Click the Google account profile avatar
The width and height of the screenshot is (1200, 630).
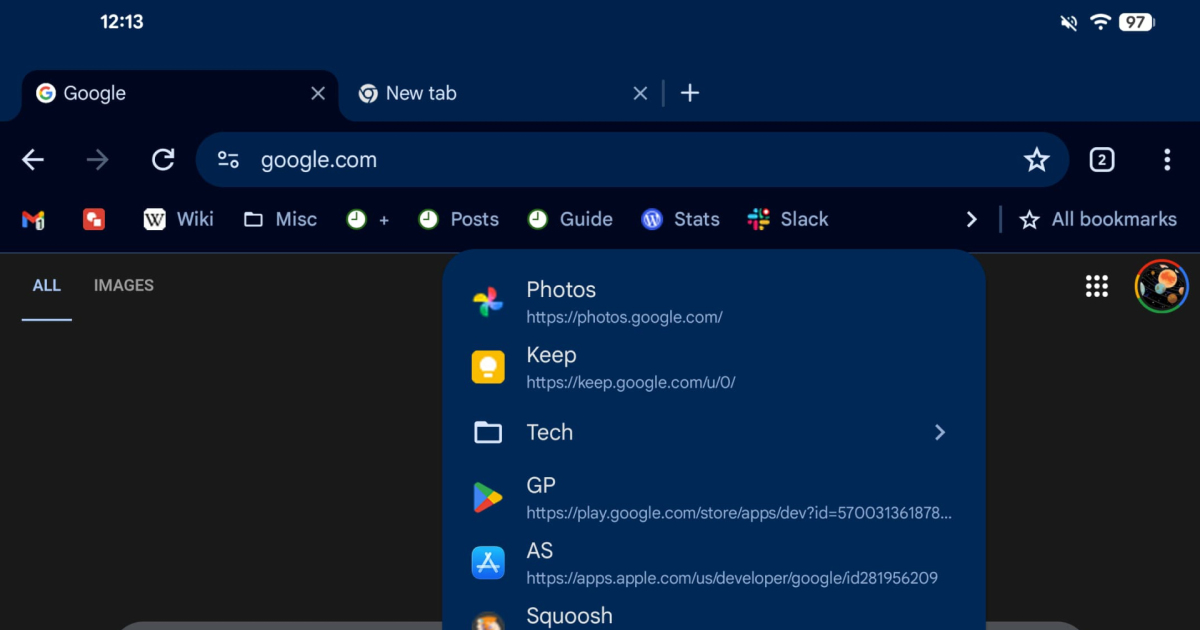(x=1161, y=287)
